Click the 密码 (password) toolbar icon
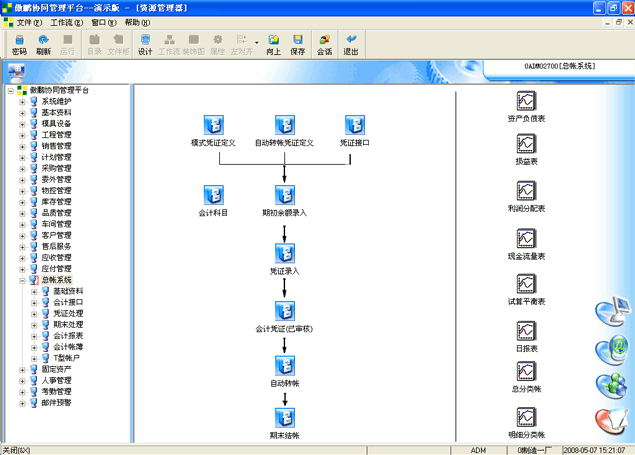Viewport: 635px width, 455px height. [x=18, y=44]
